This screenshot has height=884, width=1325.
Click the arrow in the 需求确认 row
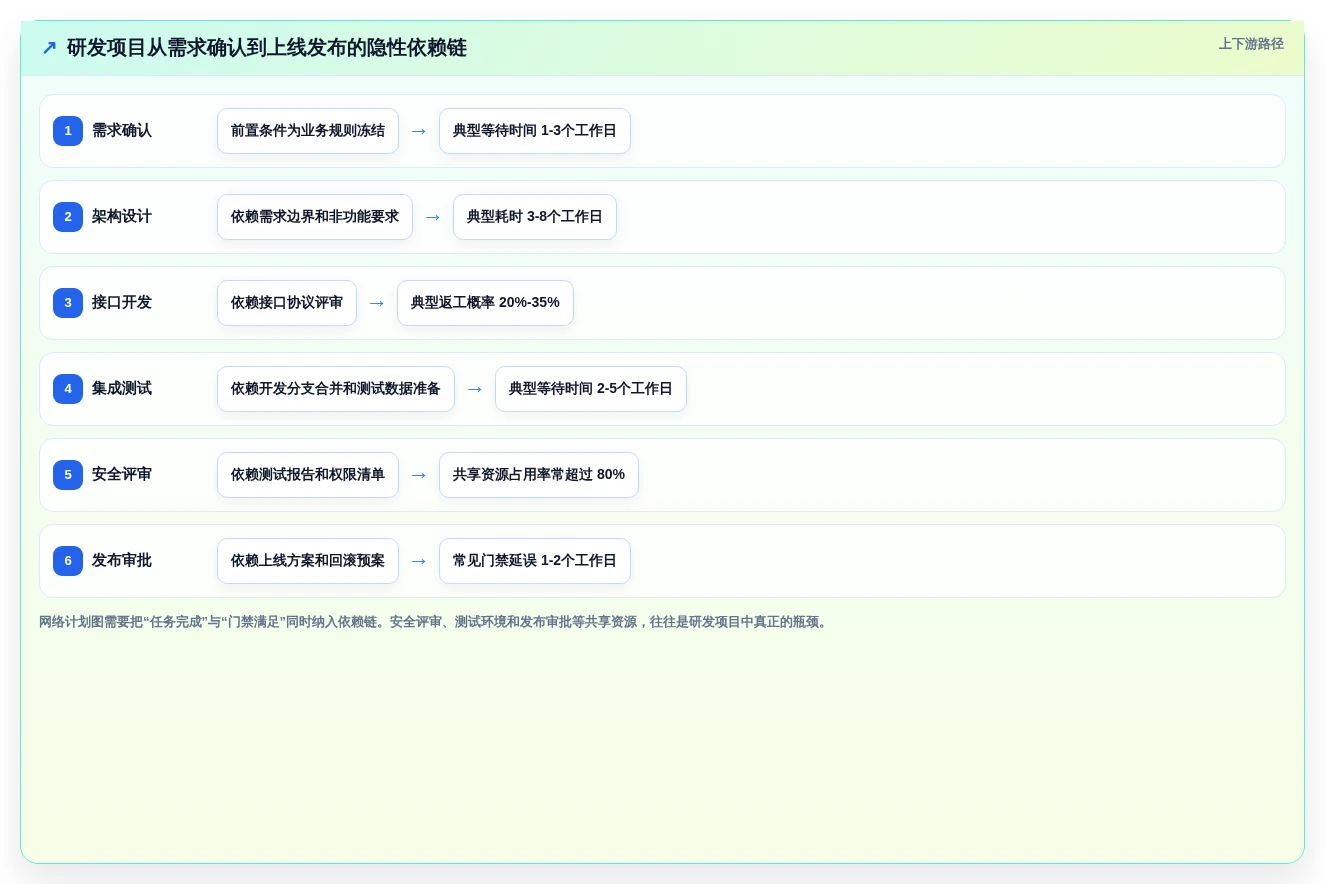[419, 131]
